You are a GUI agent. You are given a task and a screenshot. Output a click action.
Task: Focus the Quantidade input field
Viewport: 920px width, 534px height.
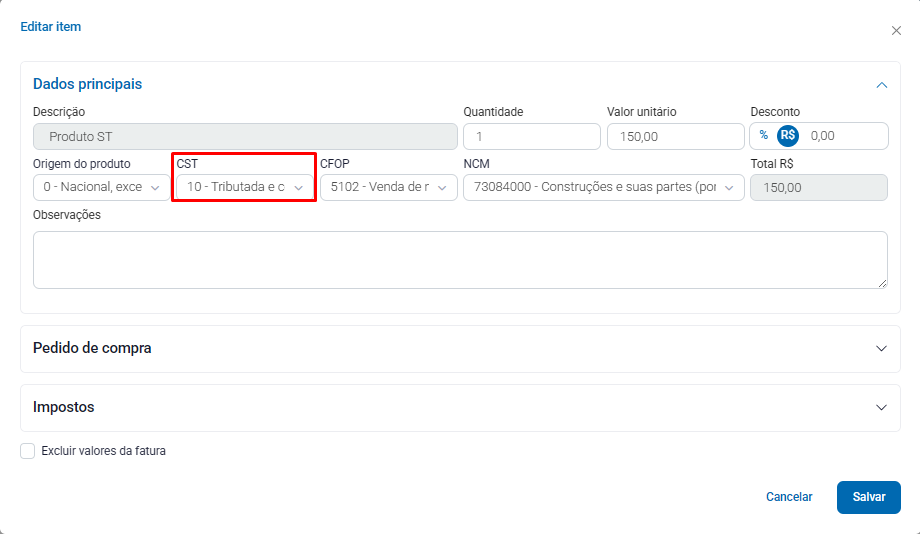[531, 136]
